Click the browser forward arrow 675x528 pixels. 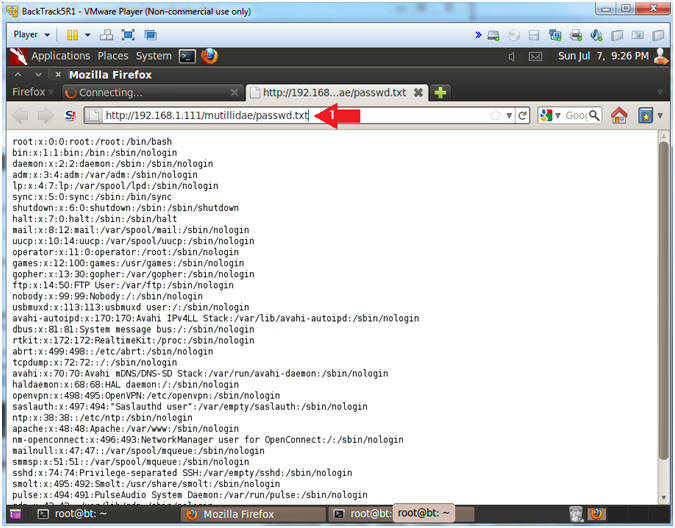click(46, 115)
